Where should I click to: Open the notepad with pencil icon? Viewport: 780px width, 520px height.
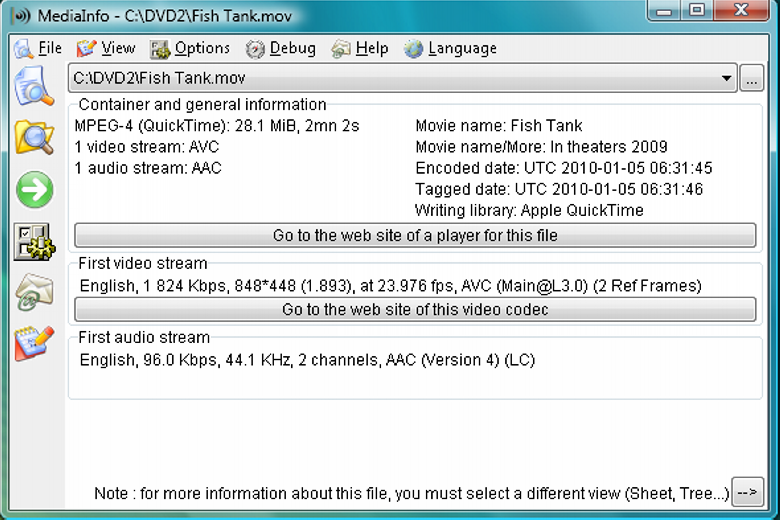pos(34,343)
